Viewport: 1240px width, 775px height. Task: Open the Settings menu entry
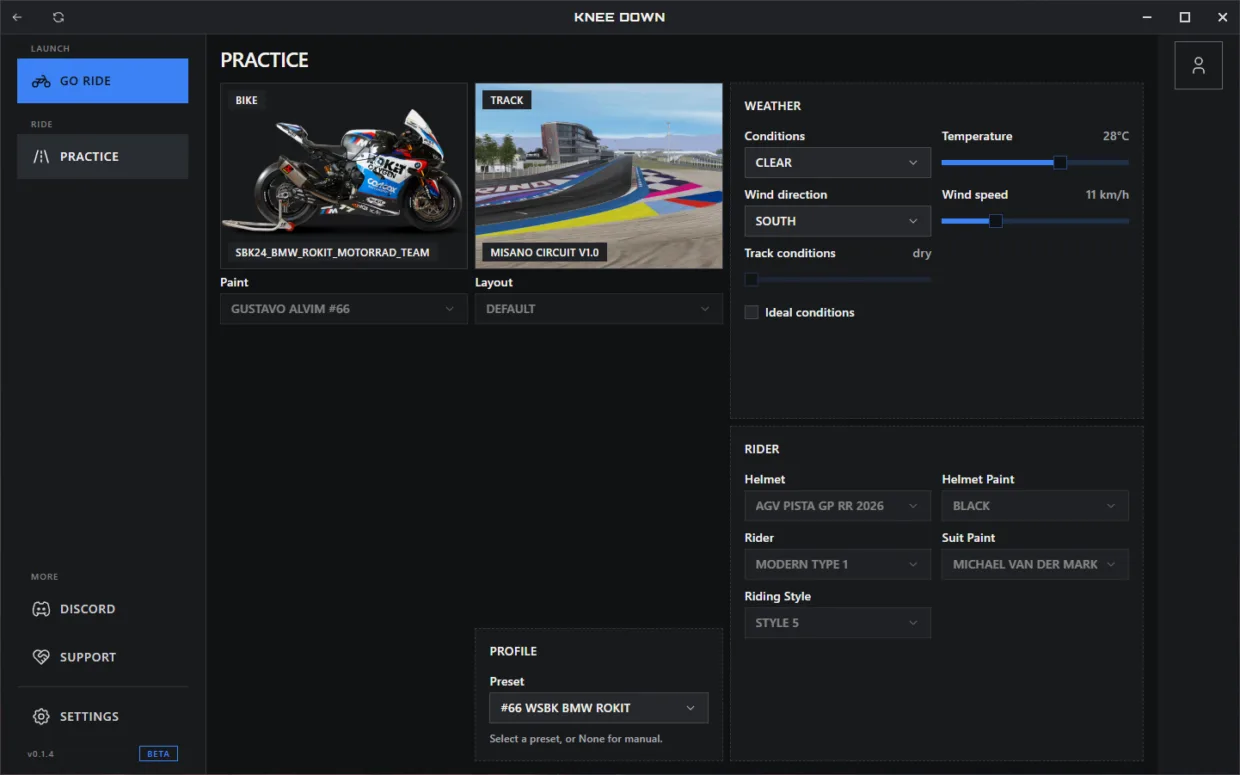(x=102, y=716)
